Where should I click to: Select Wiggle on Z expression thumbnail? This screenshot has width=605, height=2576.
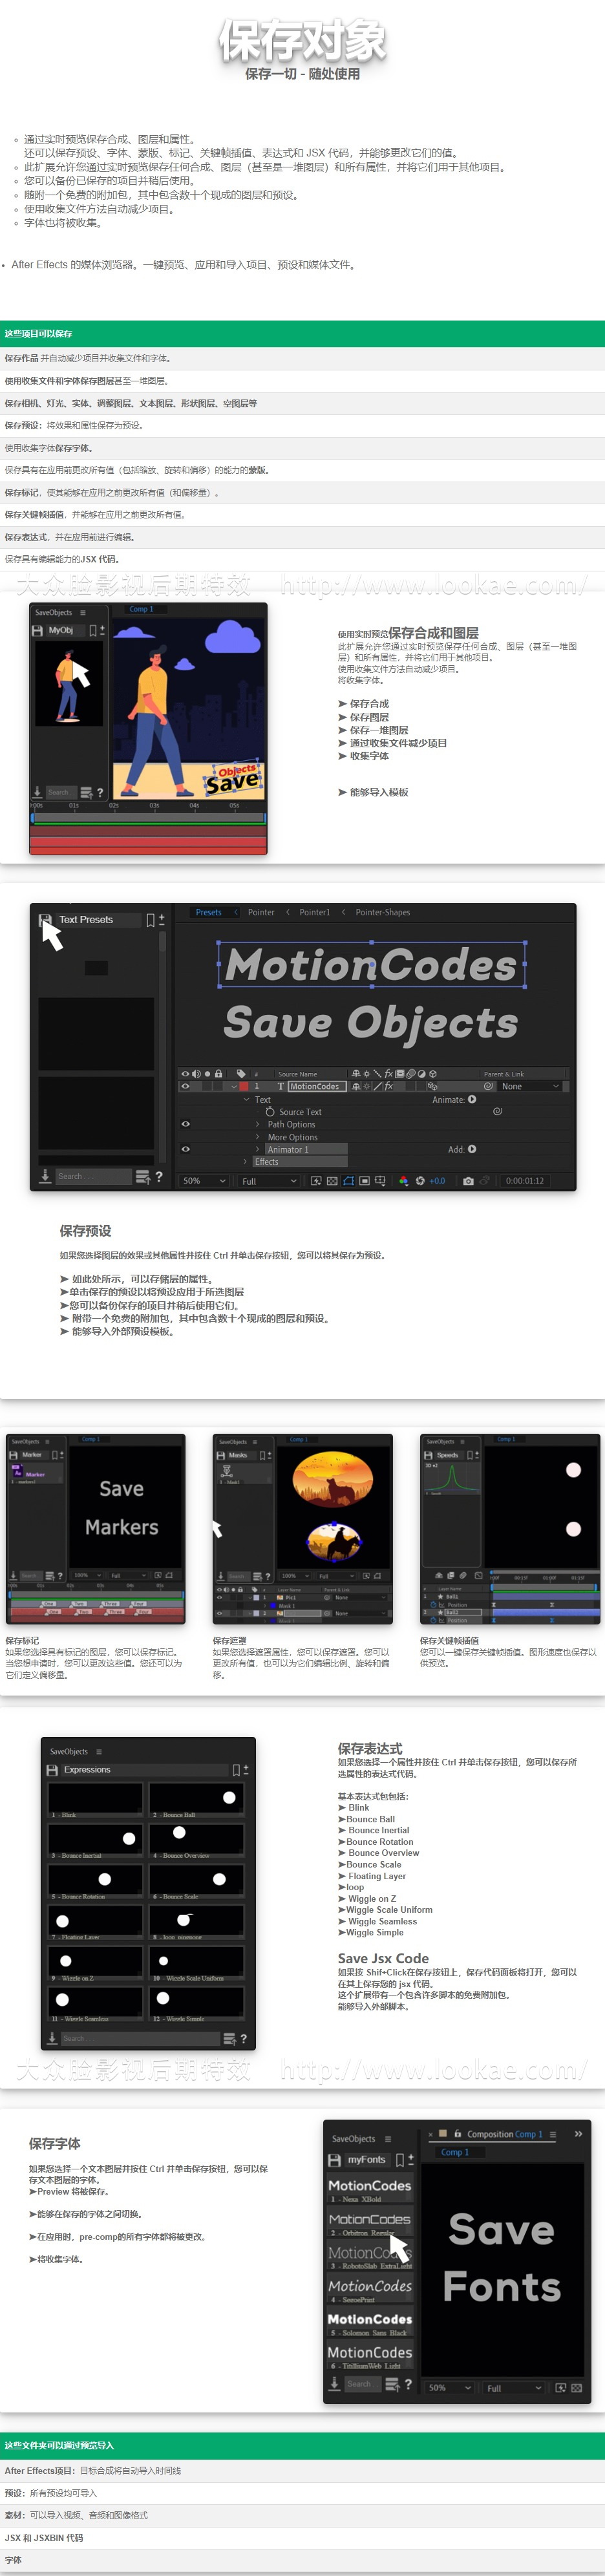tap(95, 1963)
